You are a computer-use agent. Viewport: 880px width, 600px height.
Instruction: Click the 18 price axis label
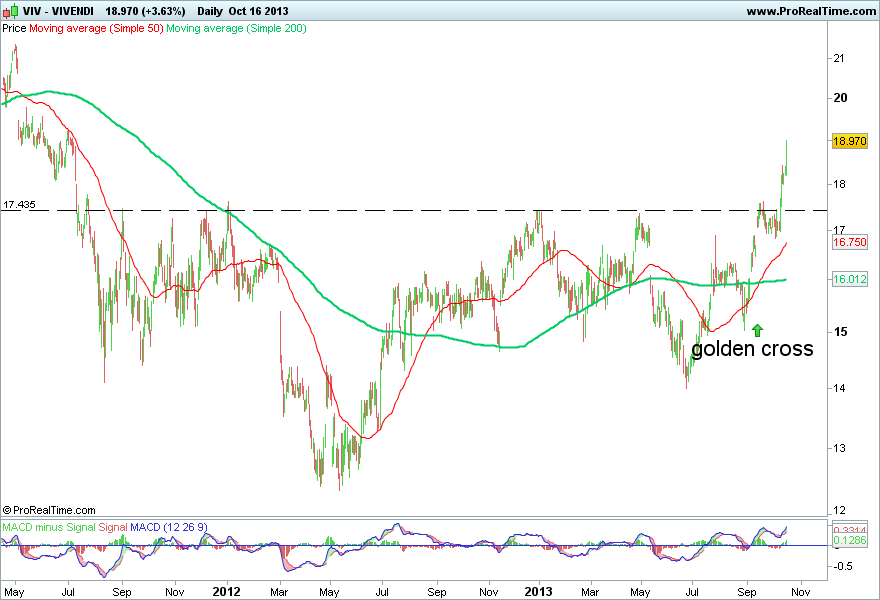click(x=839, y=184)
